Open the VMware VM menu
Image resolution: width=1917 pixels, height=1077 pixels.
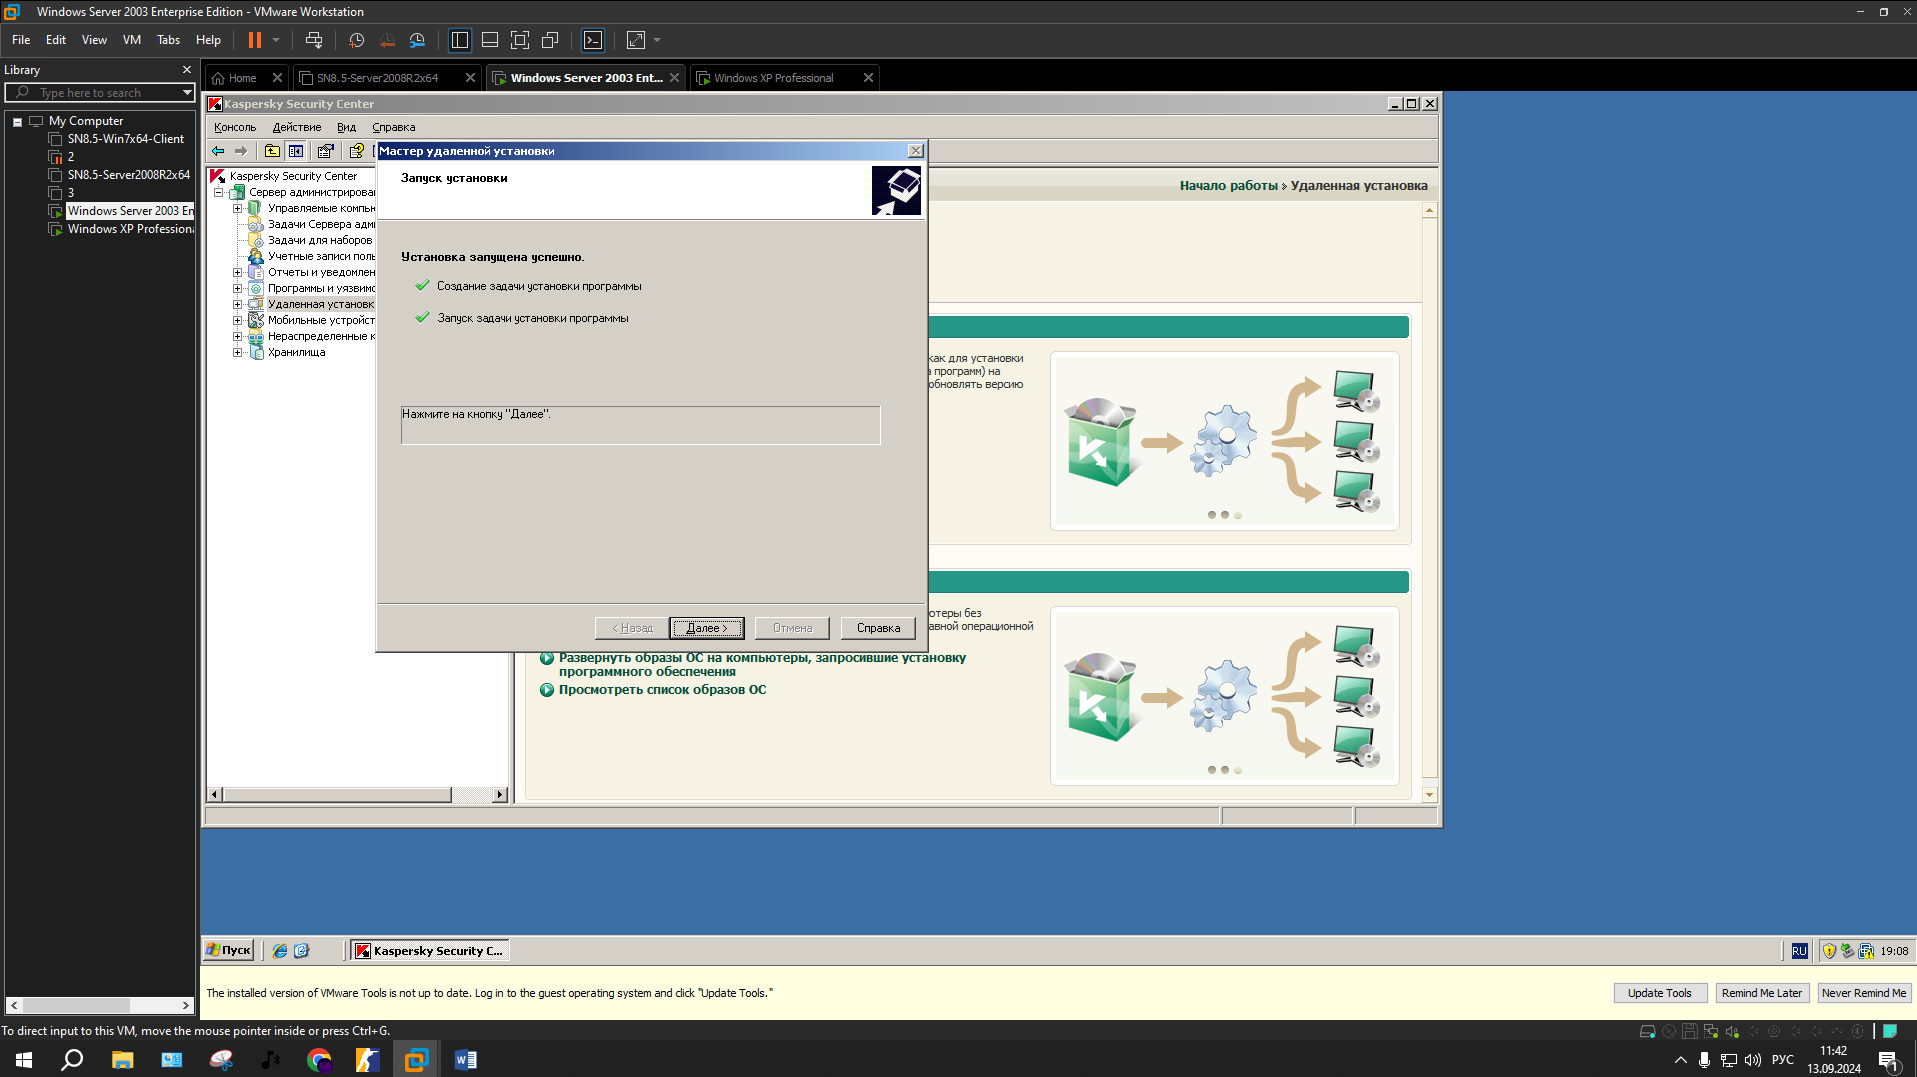point(132,40)
